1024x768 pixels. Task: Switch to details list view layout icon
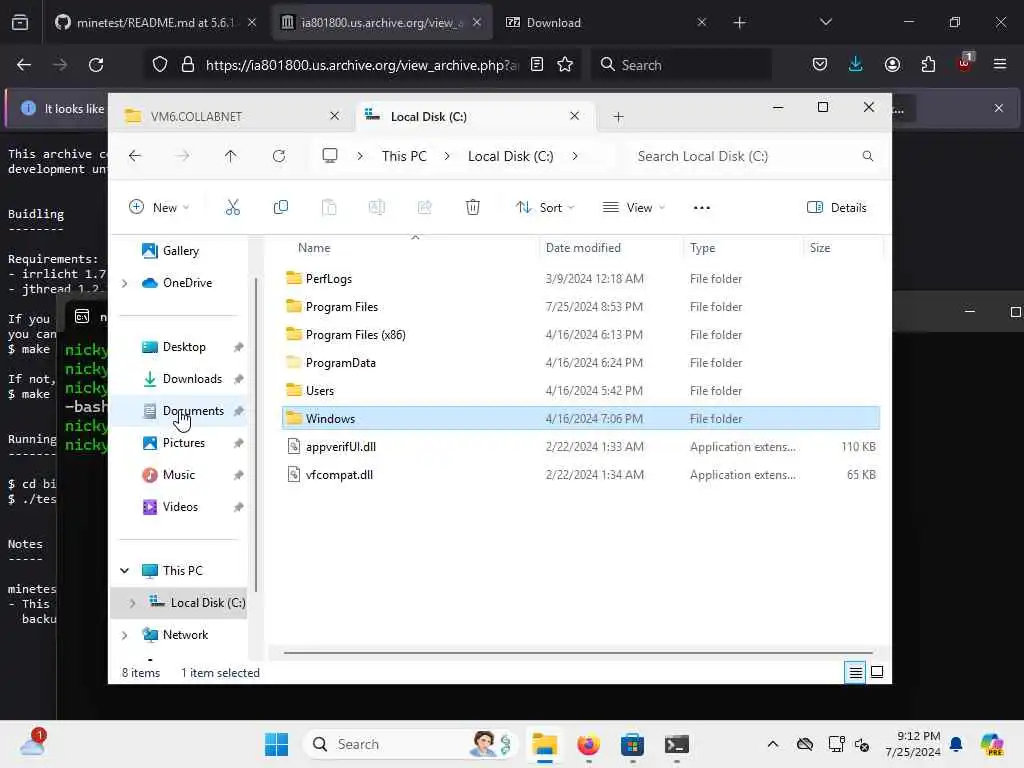(855, 672)
